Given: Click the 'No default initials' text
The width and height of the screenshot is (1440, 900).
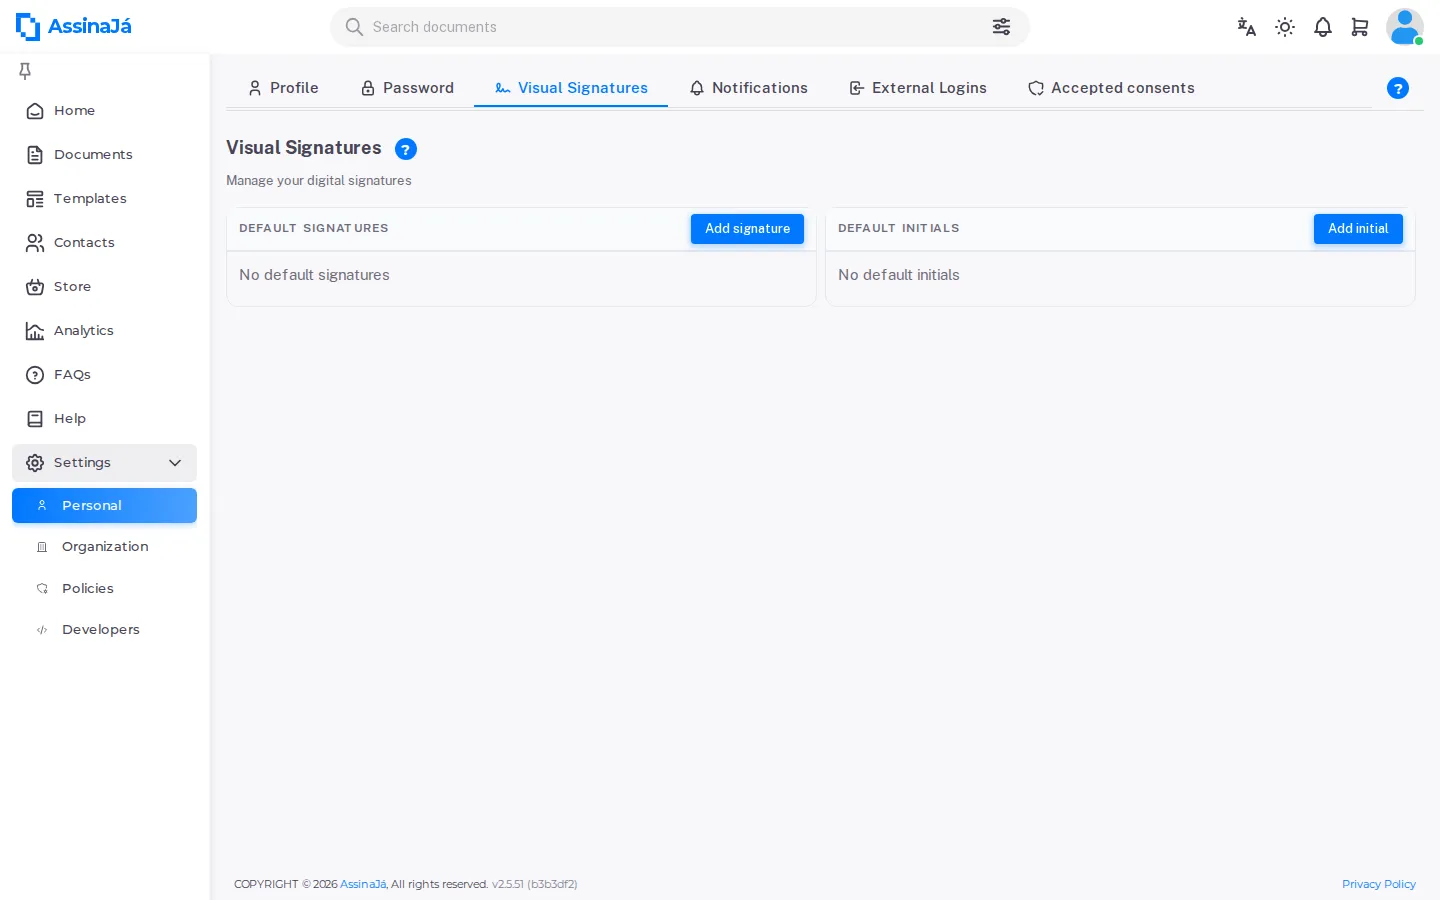Looking at the screenshot, I should 899,275.
